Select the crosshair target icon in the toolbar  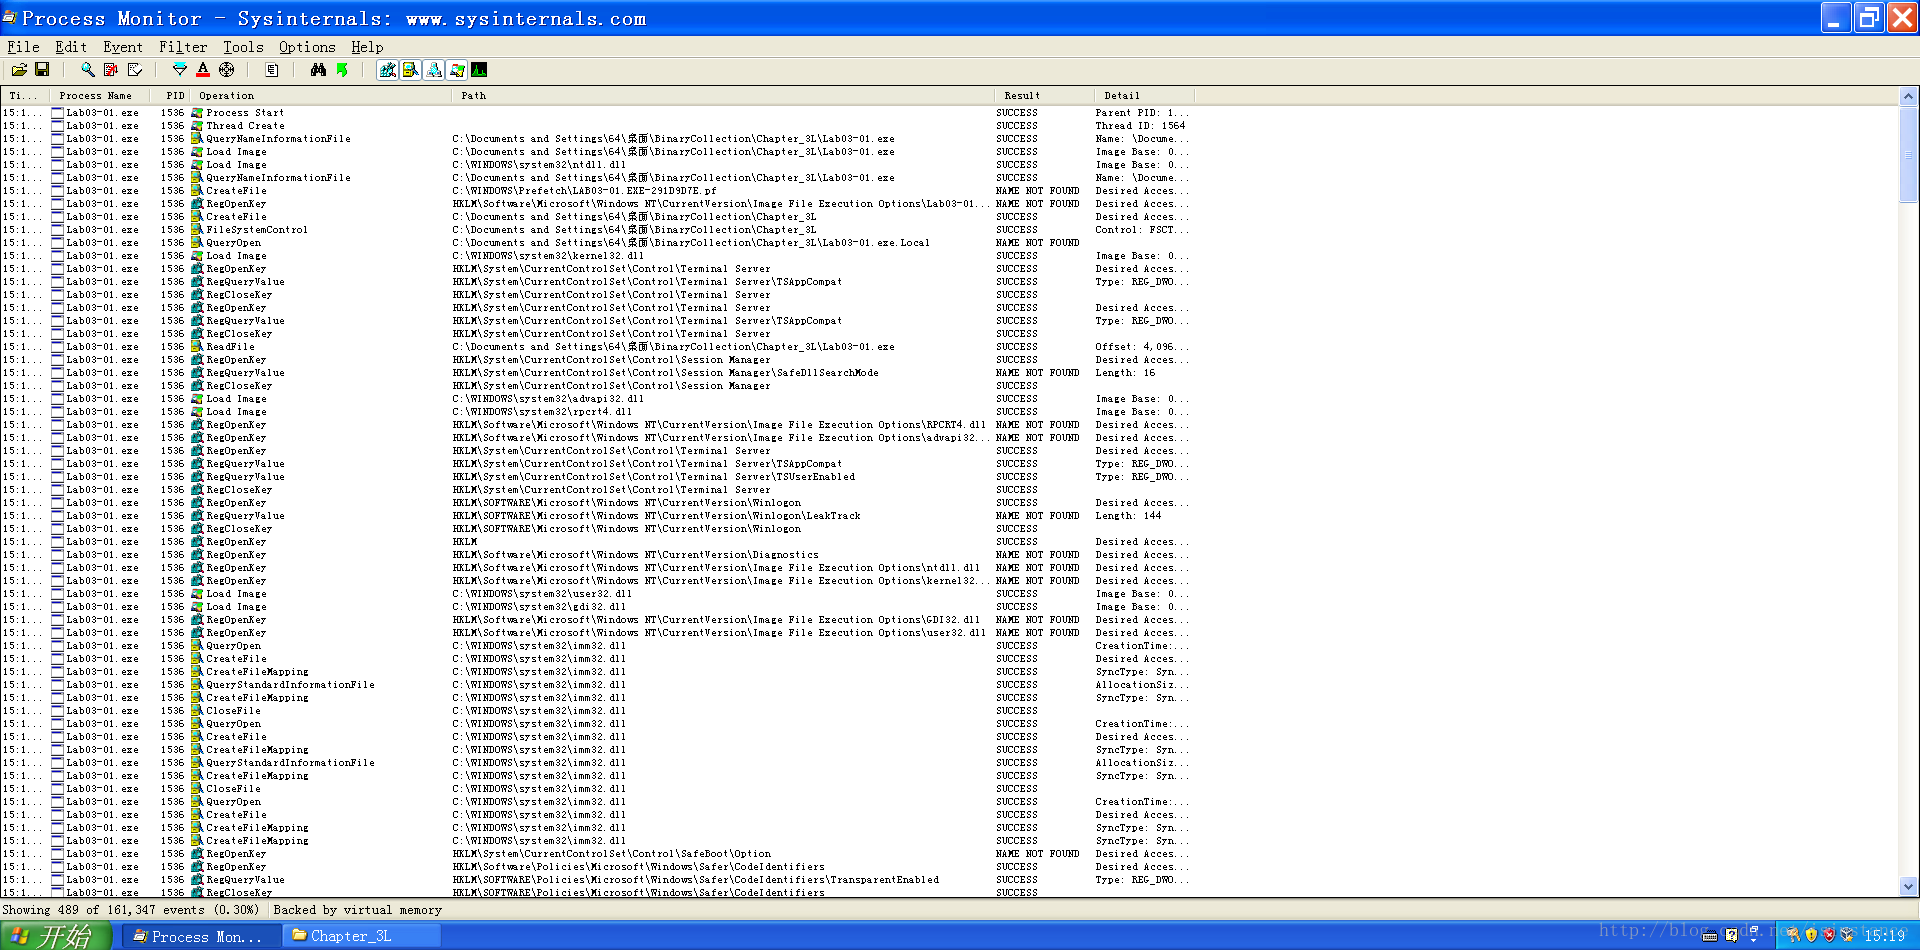point(227,70)
